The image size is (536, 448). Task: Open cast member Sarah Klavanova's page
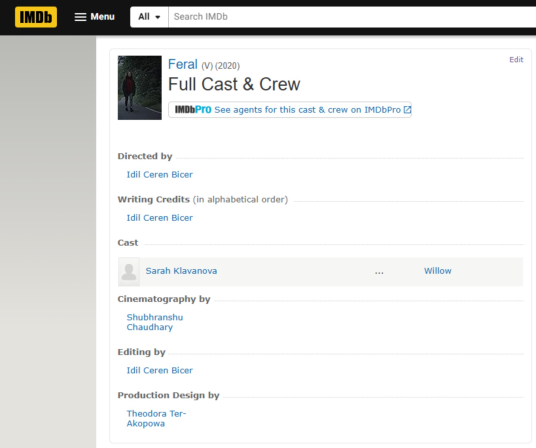point(181,271)
